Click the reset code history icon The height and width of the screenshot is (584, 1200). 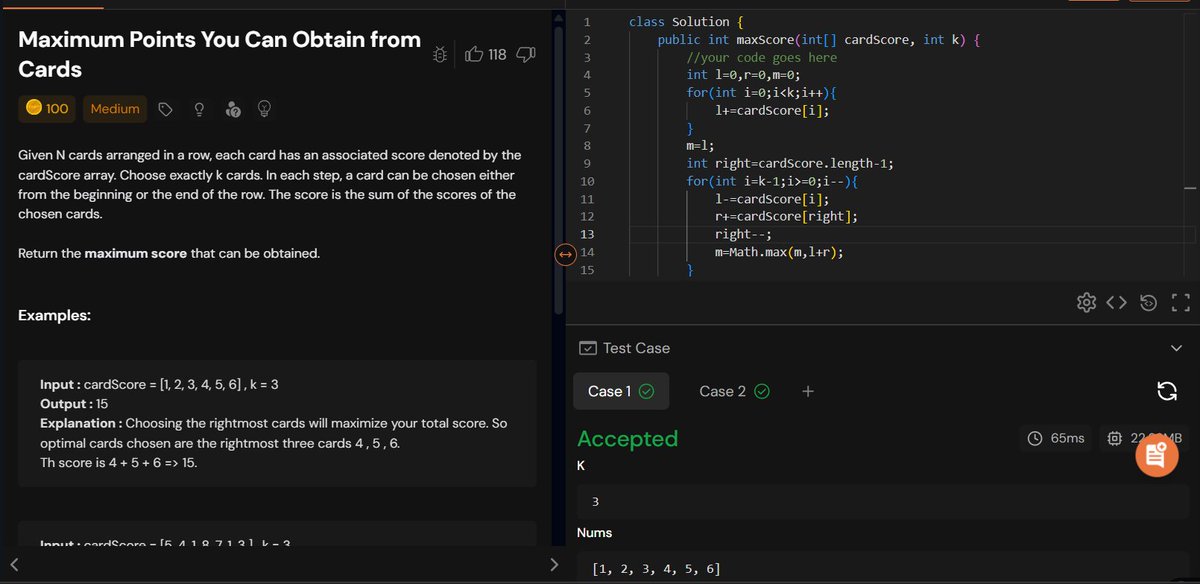click(1149, 302)
